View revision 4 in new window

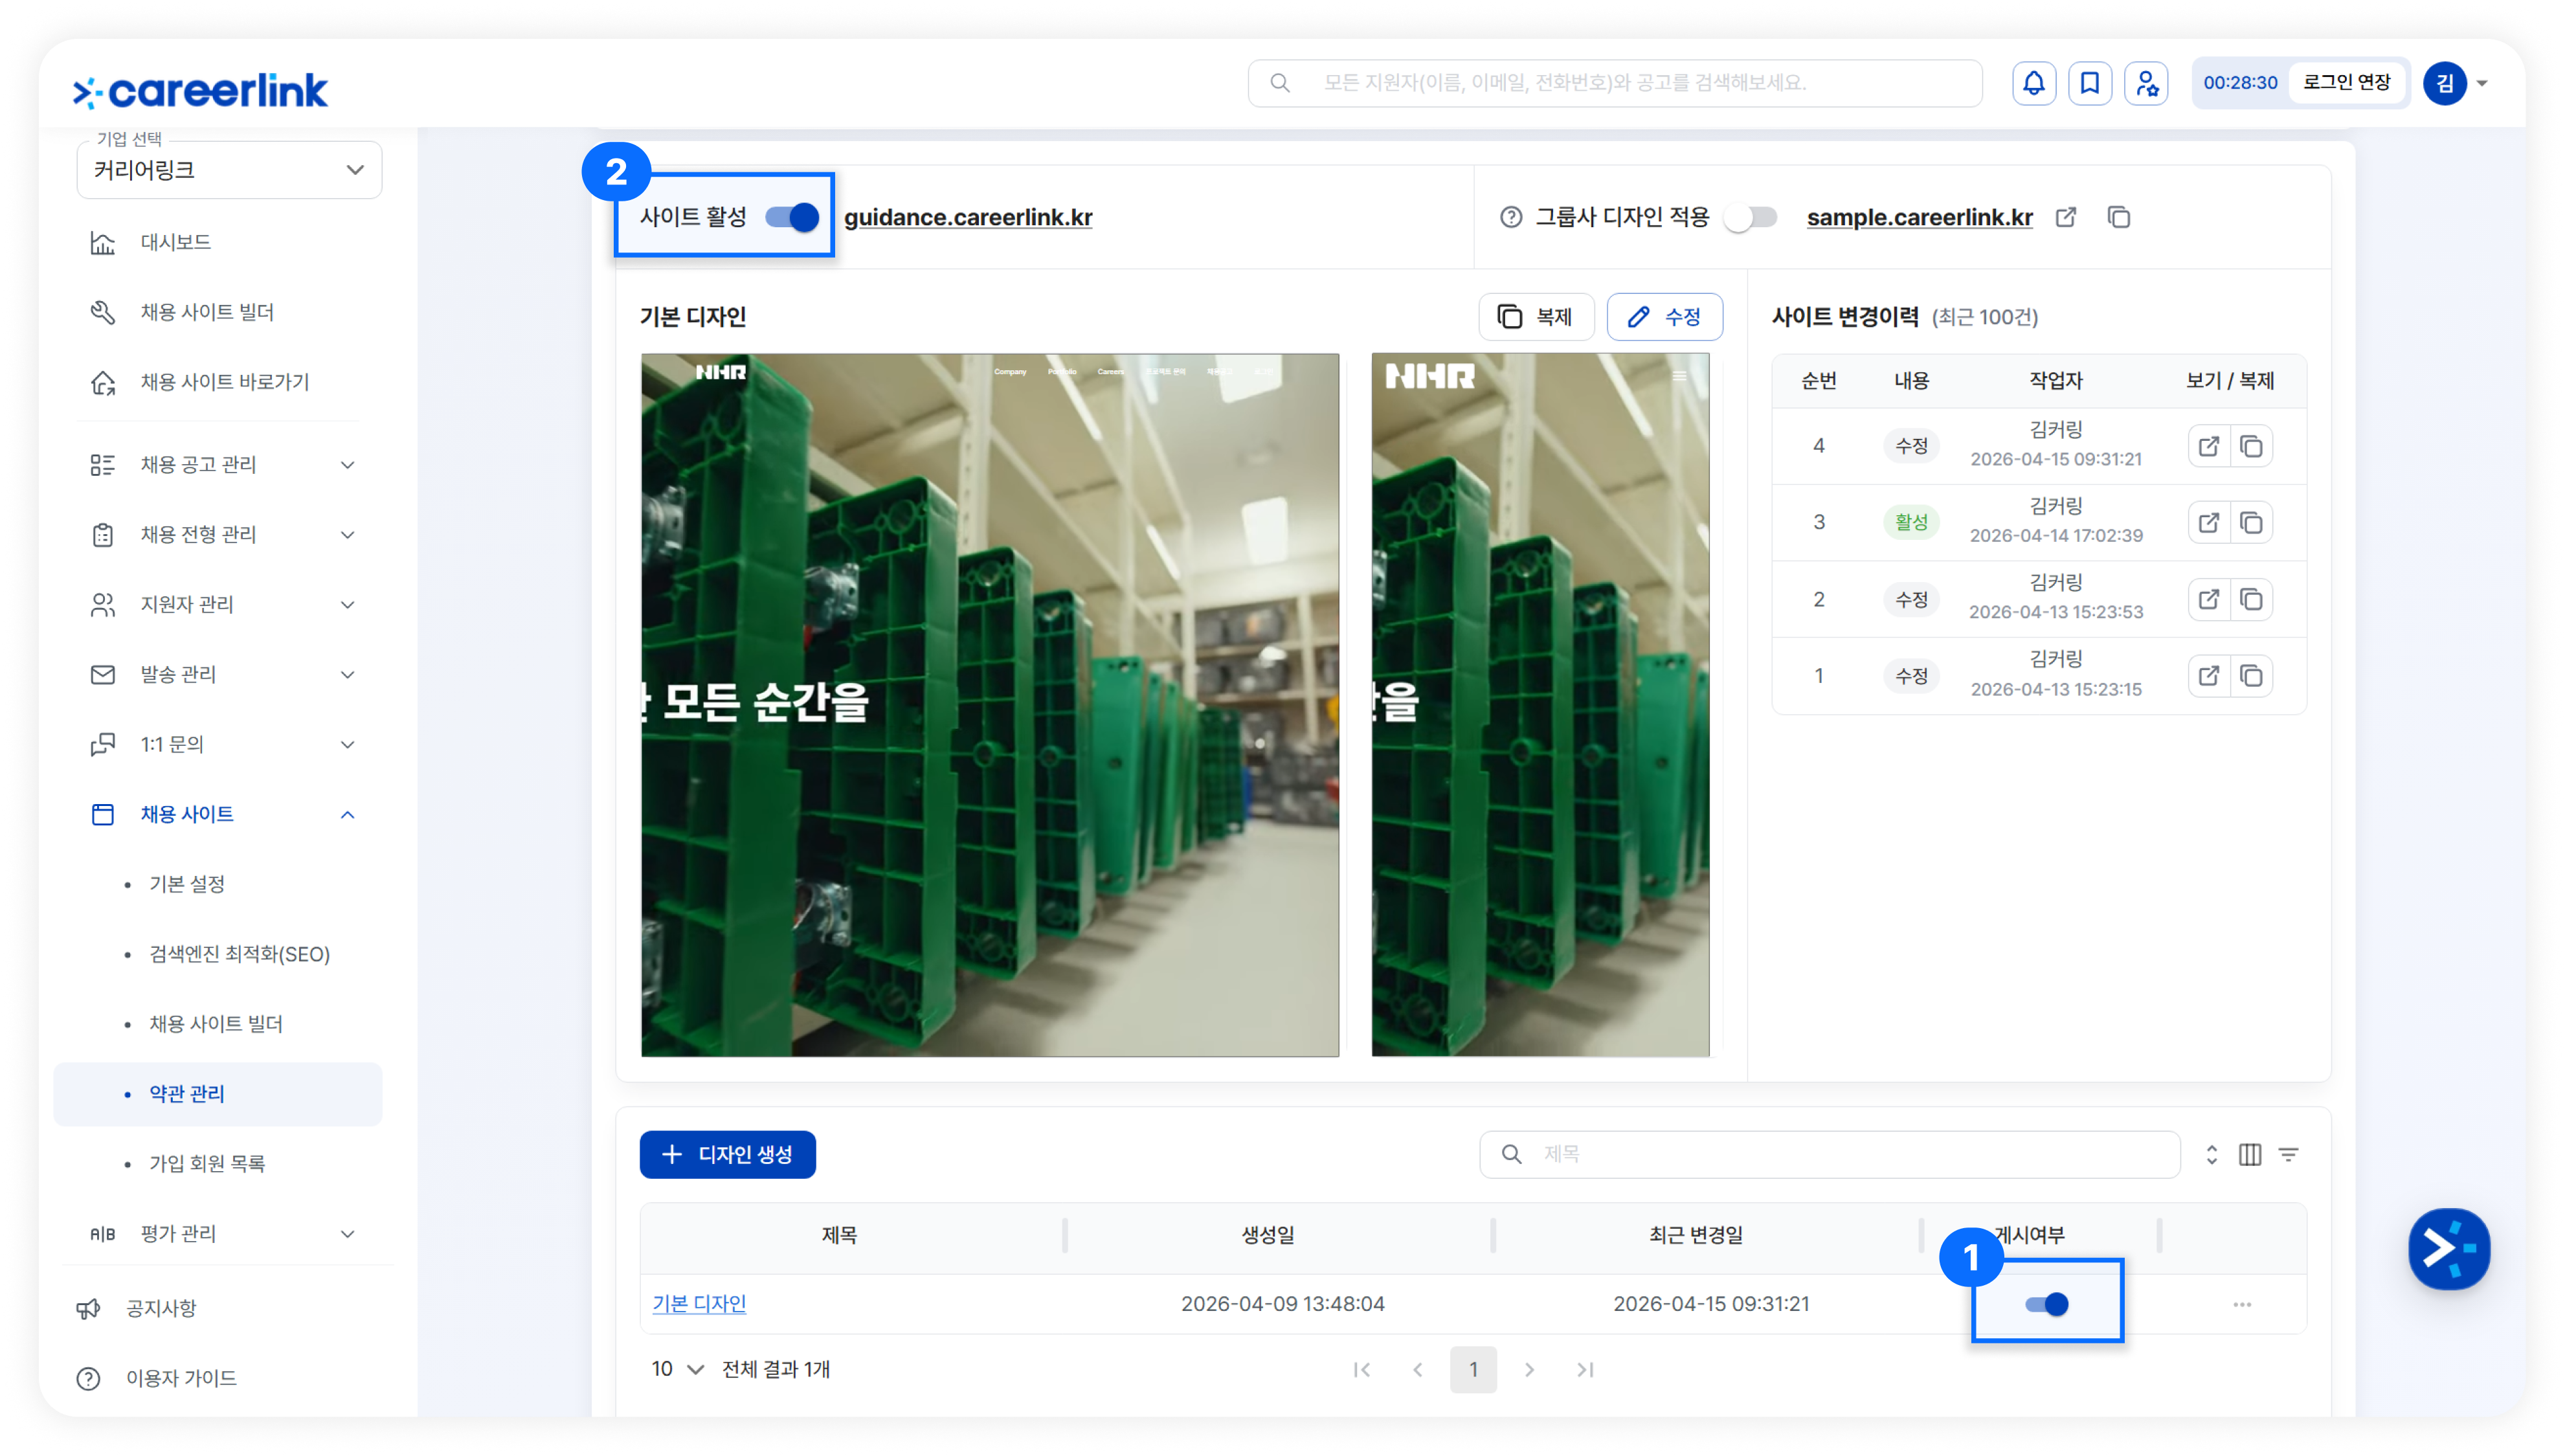(x=2208, y=446)
